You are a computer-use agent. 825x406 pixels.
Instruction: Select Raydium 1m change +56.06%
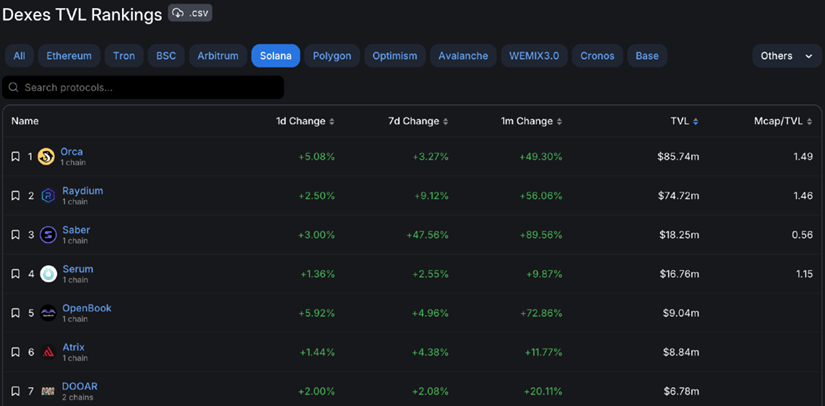(541, 196)
